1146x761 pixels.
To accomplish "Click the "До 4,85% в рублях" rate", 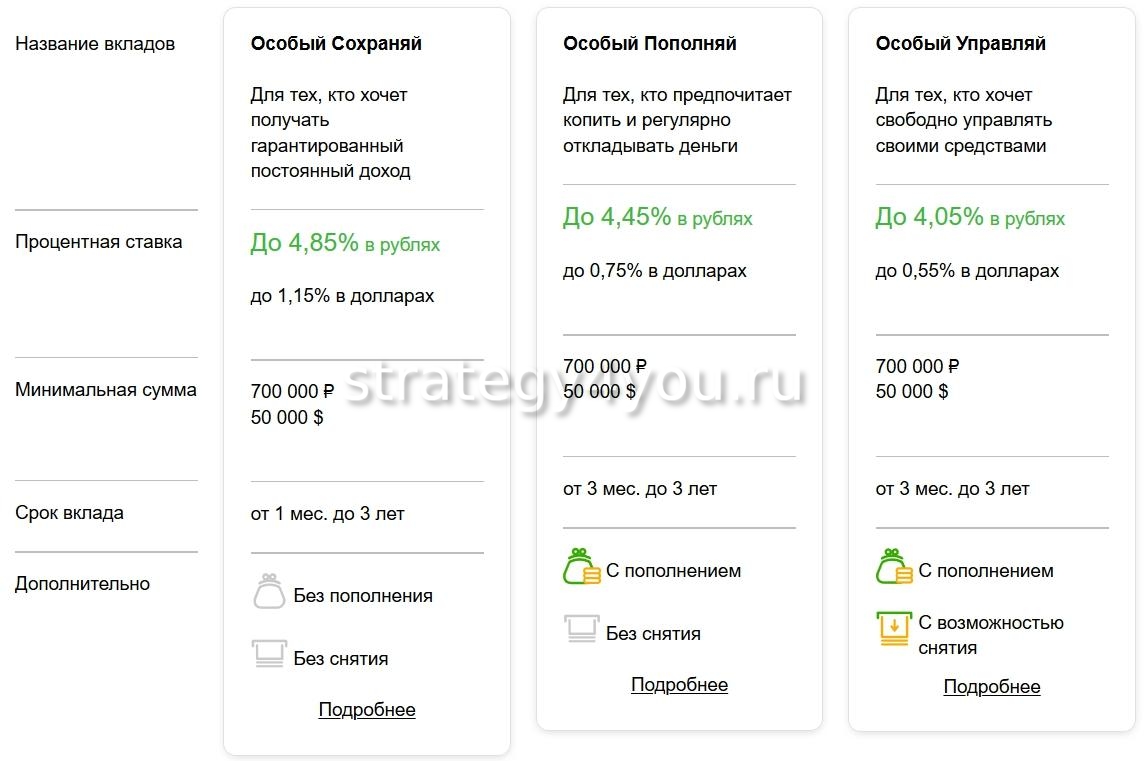I will click(x=345, y=243).
